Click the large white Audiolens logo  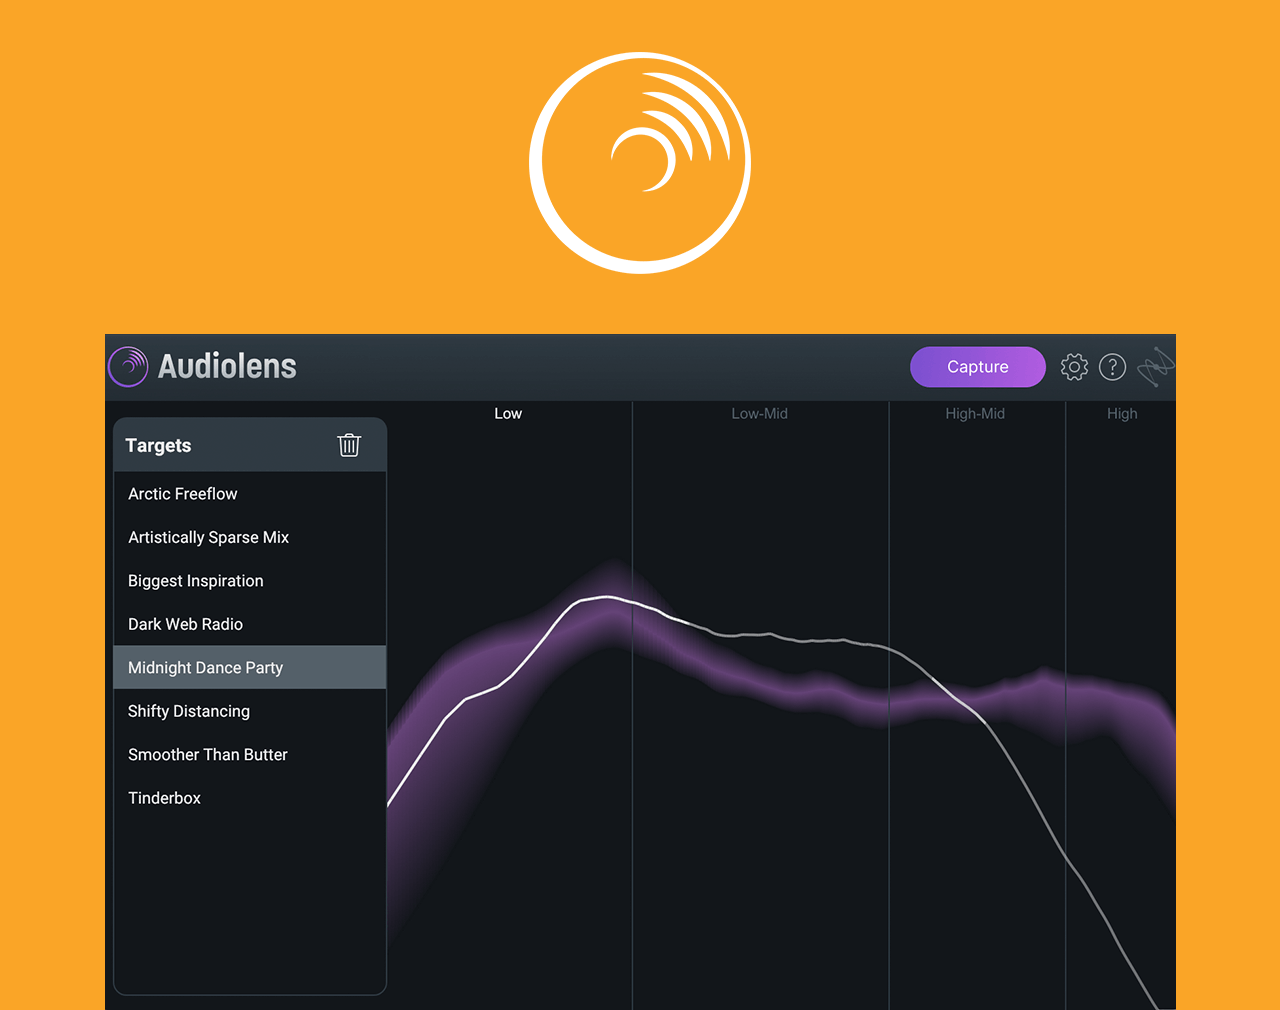[640, 163]
